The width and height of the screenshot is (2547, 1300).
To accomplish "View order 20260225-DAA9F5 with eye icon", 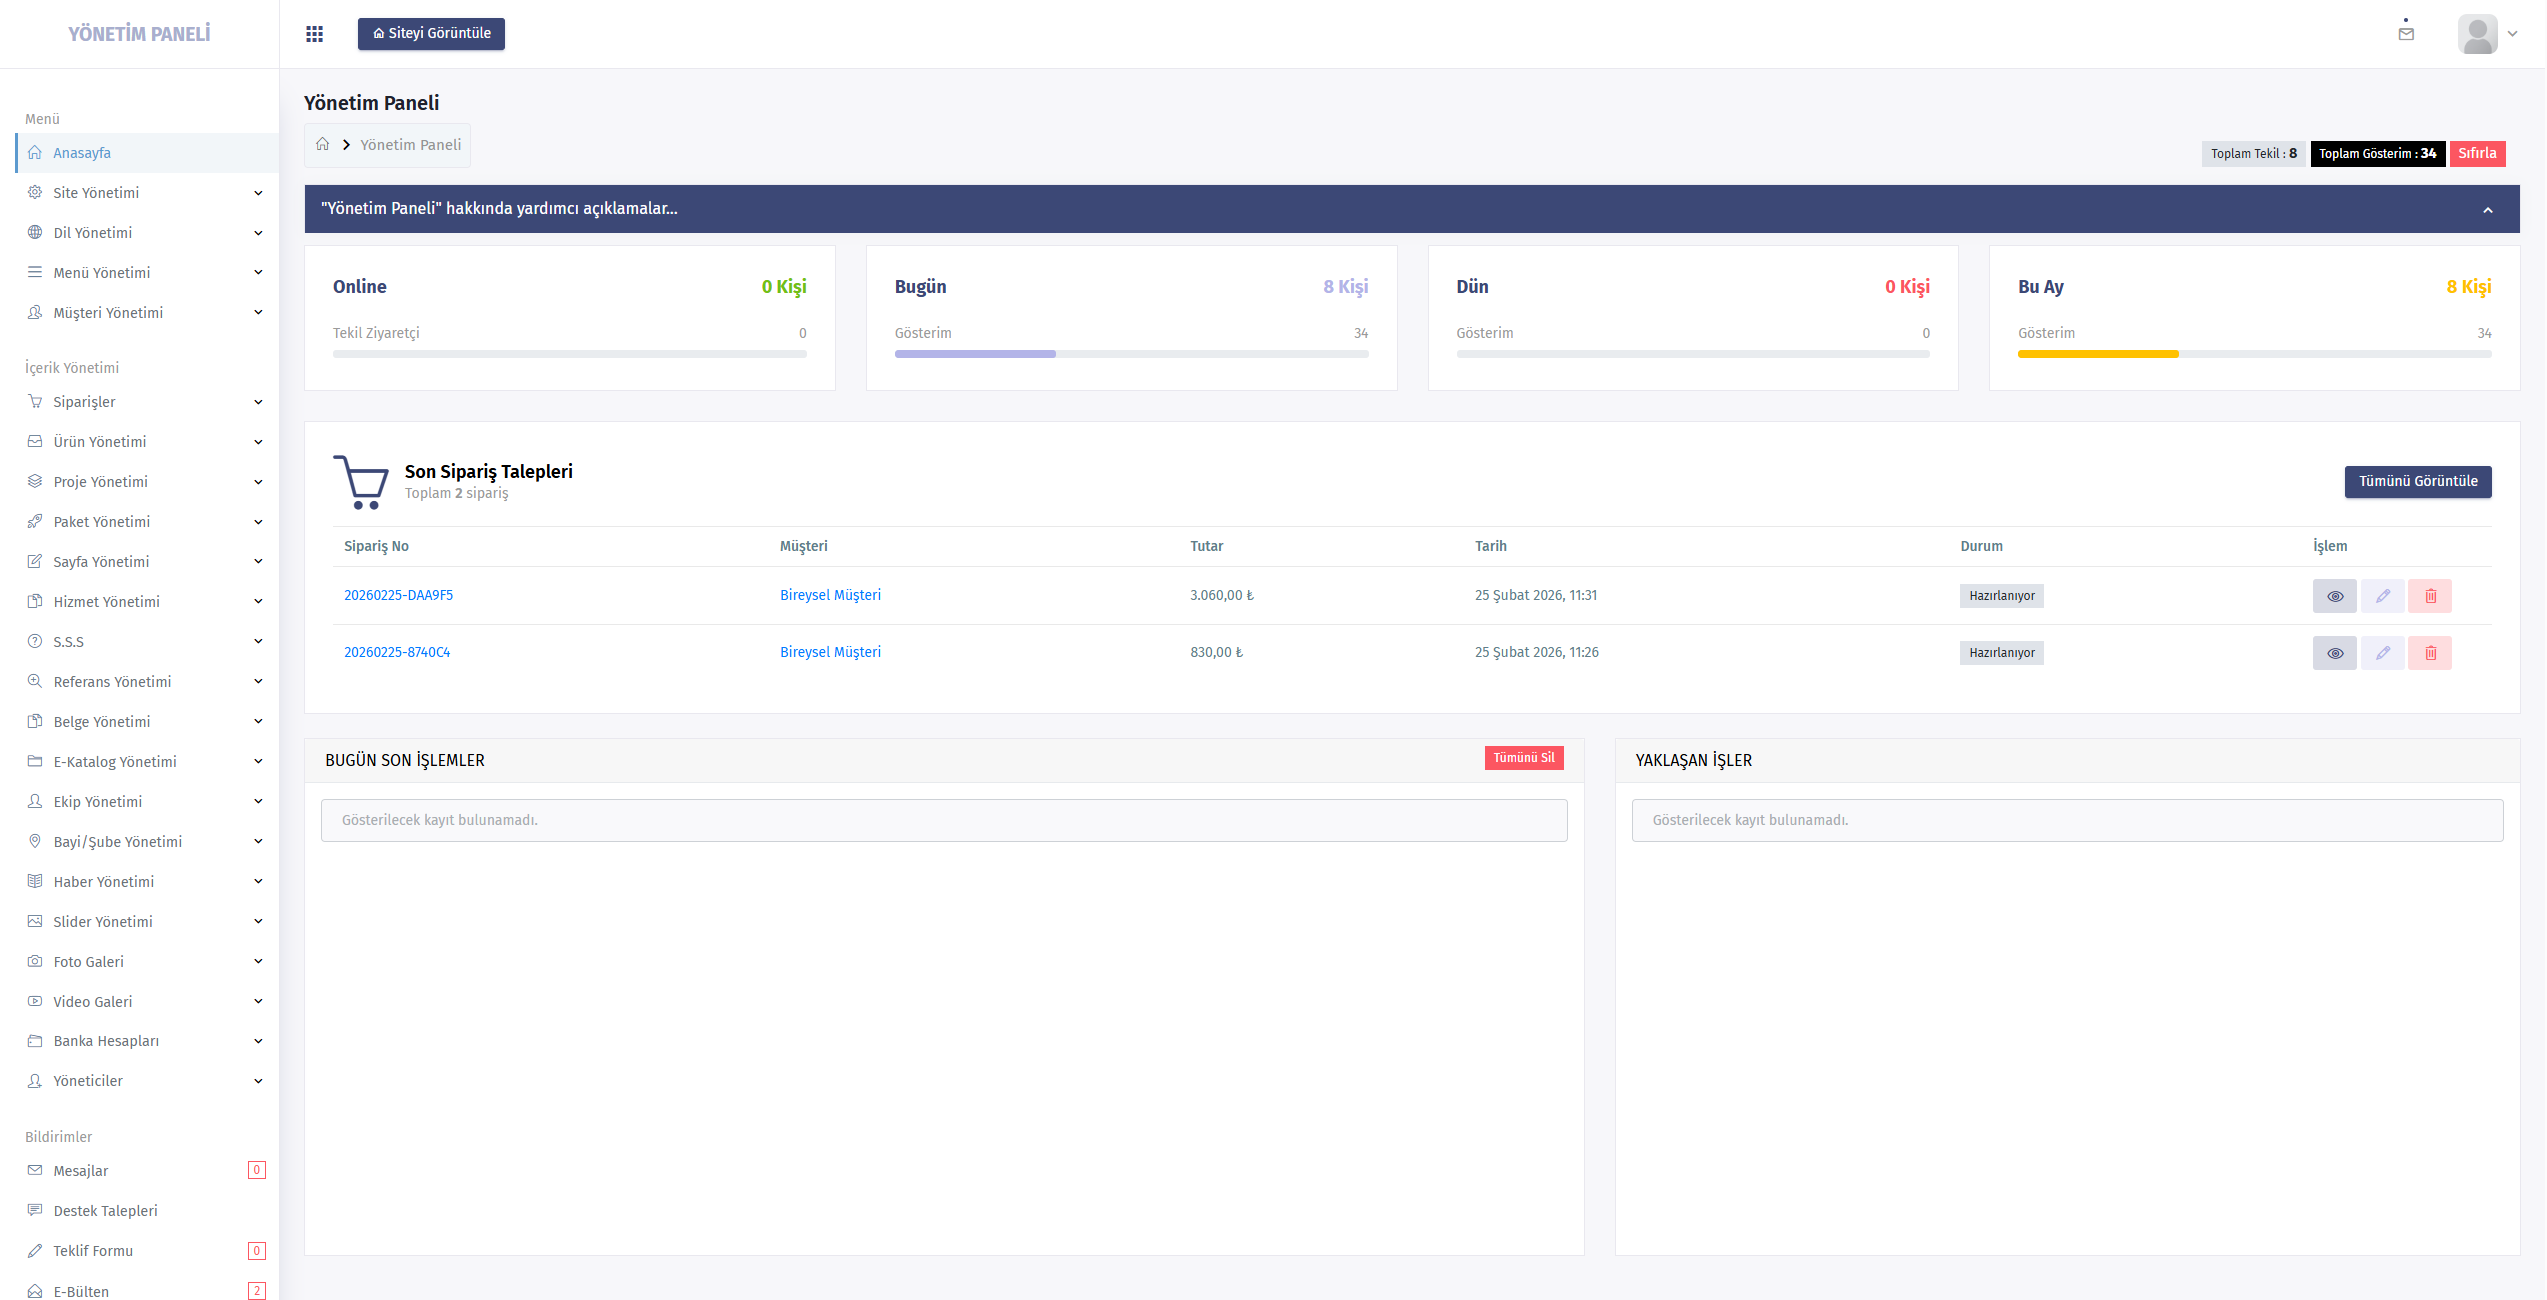I will (x=2334, y=596).
